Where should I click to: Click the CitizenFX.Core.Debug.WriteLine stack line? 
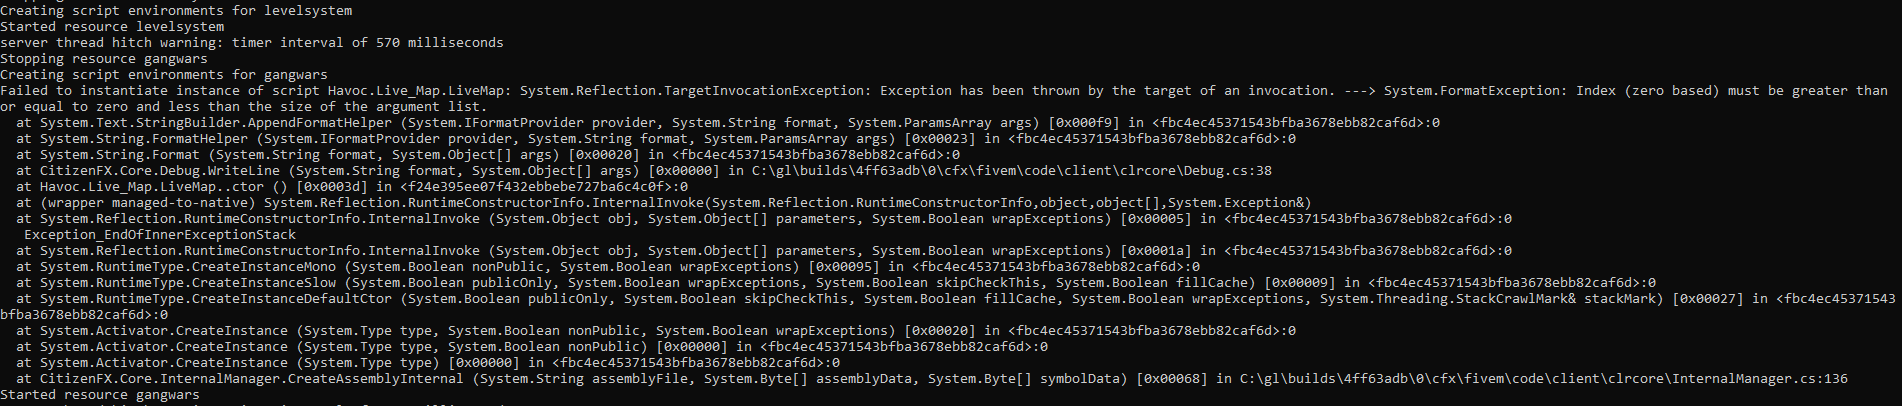click(644, 170)
